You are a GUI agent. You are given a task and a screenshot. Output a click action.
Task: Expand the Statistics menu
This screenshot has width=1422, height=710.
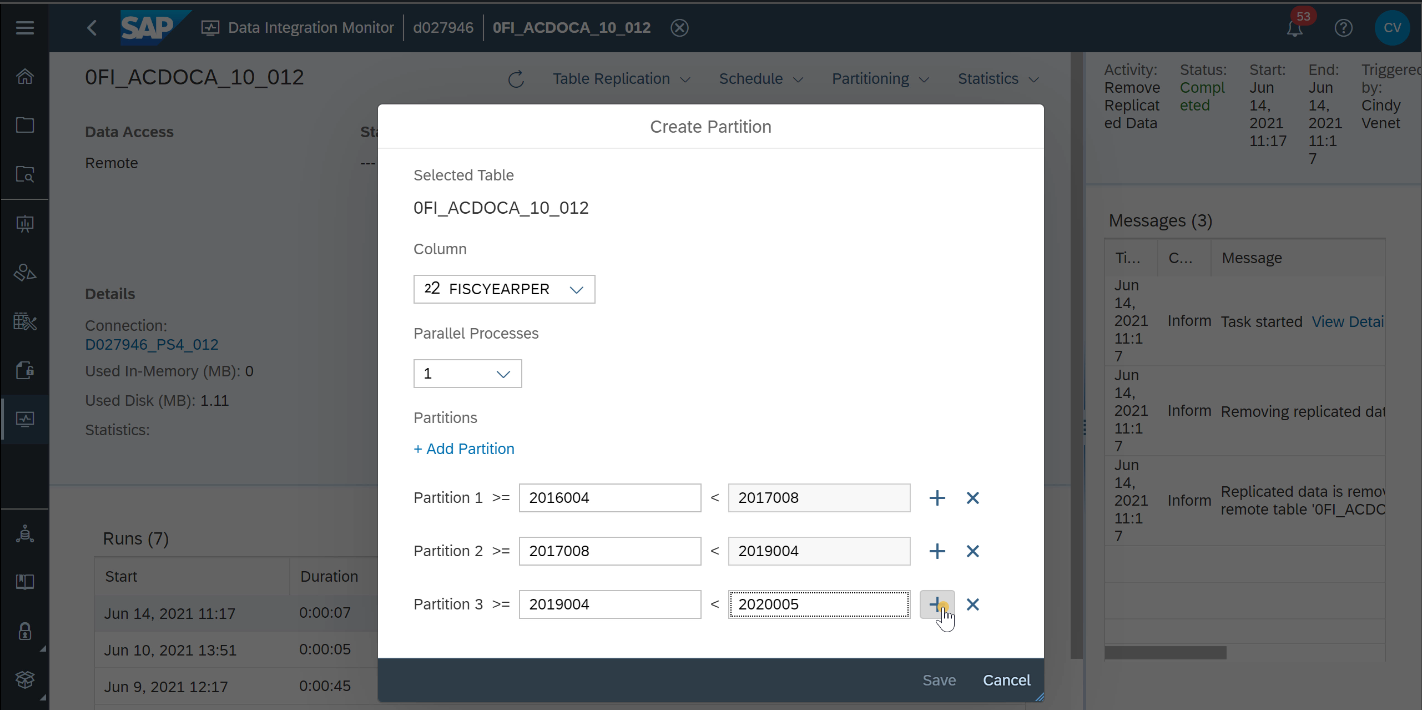pyautogui.click(x=998, y=79)
